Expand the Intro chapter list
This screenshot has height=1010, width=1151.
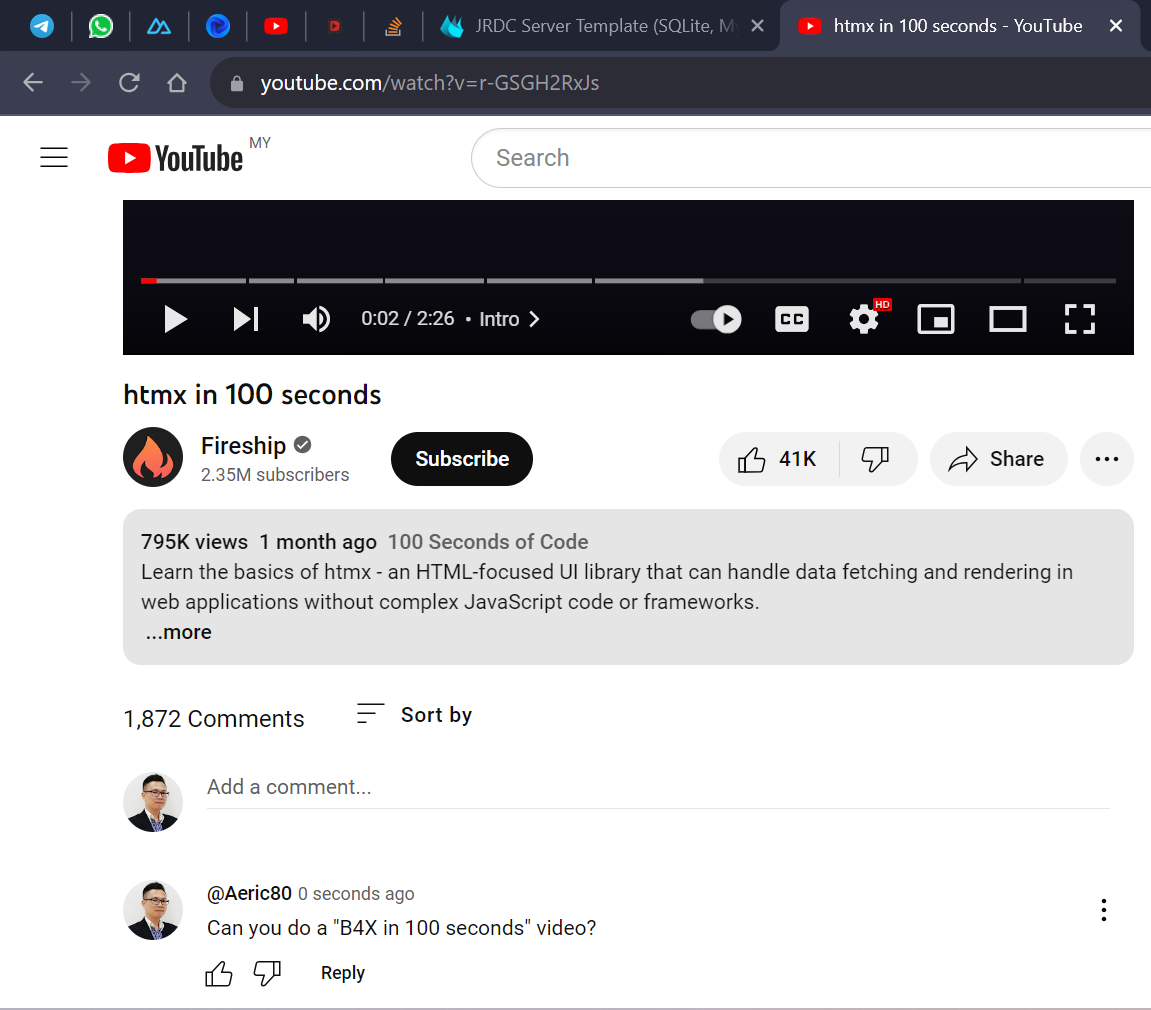[509, 319]
